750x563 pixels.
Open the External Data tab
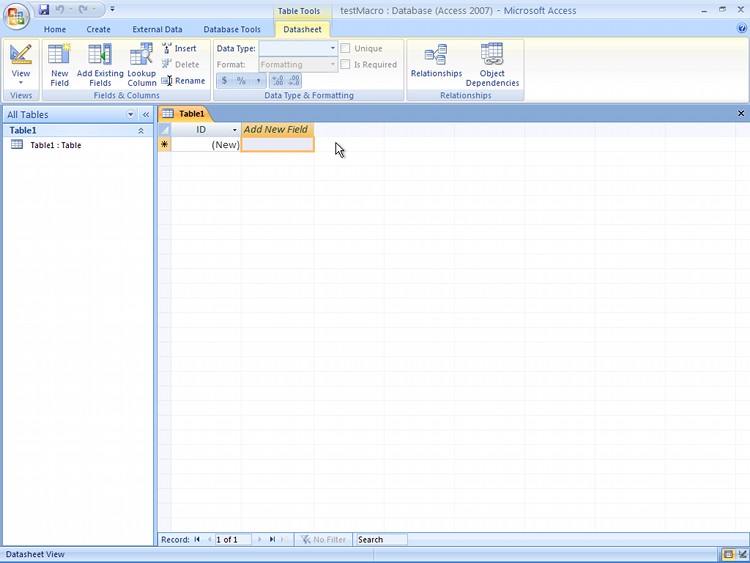pos(157,29)
